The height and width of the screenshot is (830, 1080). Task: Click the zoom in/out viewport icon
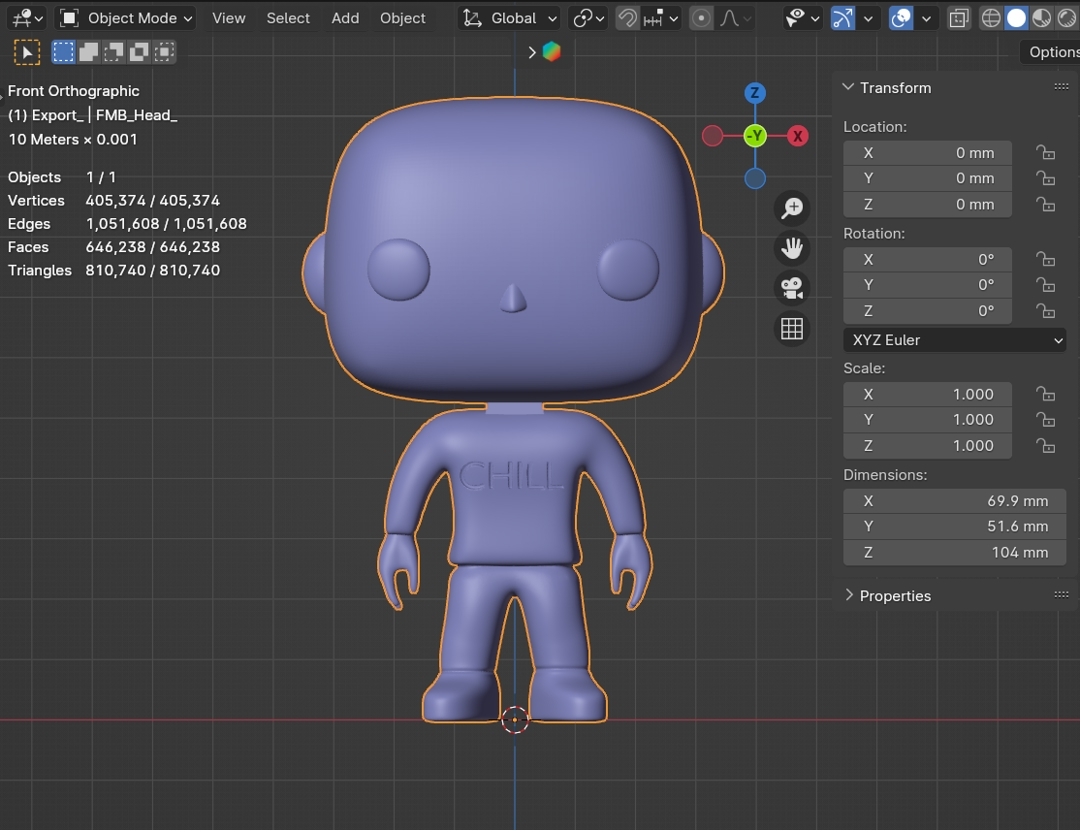792,208
